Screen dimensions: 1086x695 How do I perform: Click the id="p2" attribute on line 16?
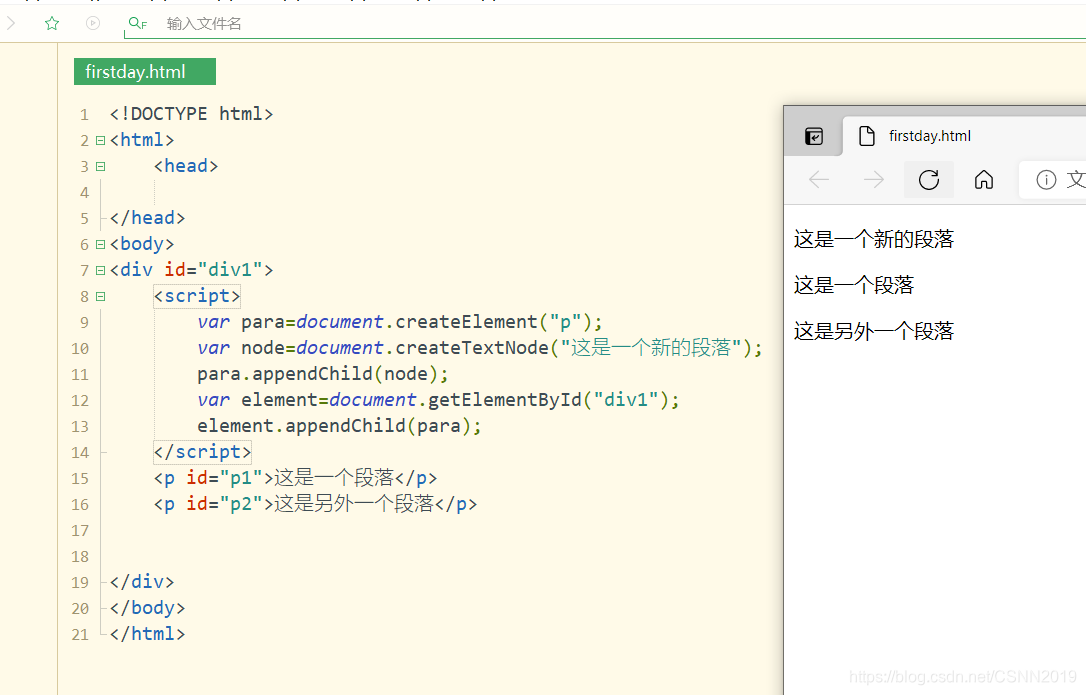pyautogui.click(x=224, y=504)
